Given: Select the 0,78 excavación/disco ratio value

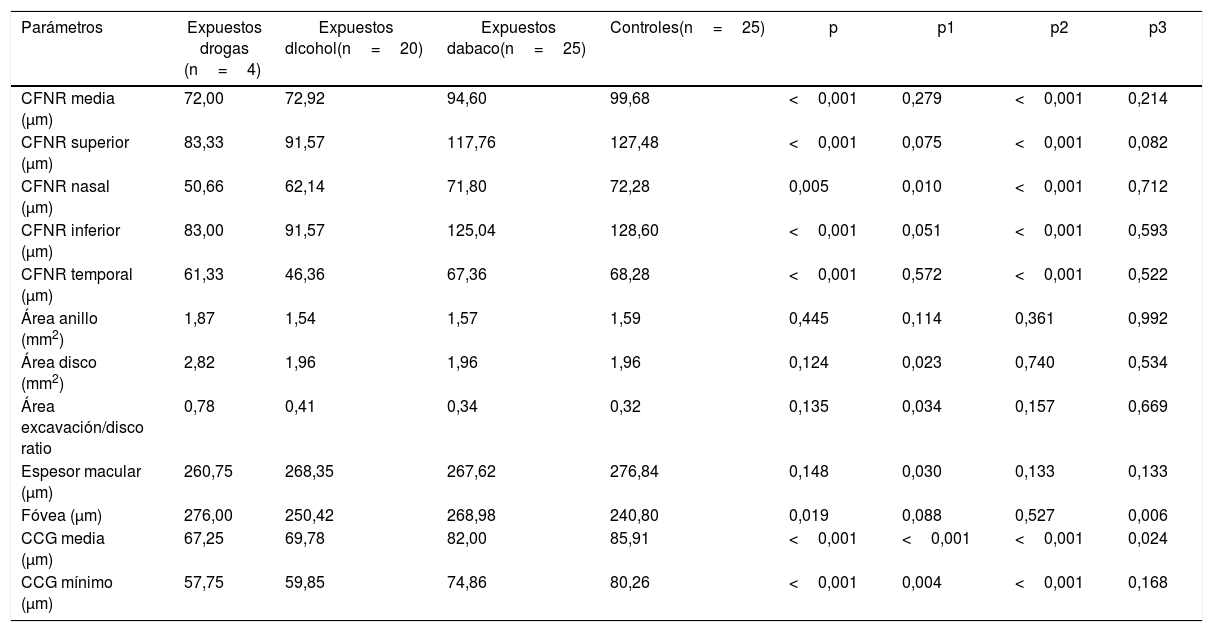Looking at the screenshot, I should 198,406.
